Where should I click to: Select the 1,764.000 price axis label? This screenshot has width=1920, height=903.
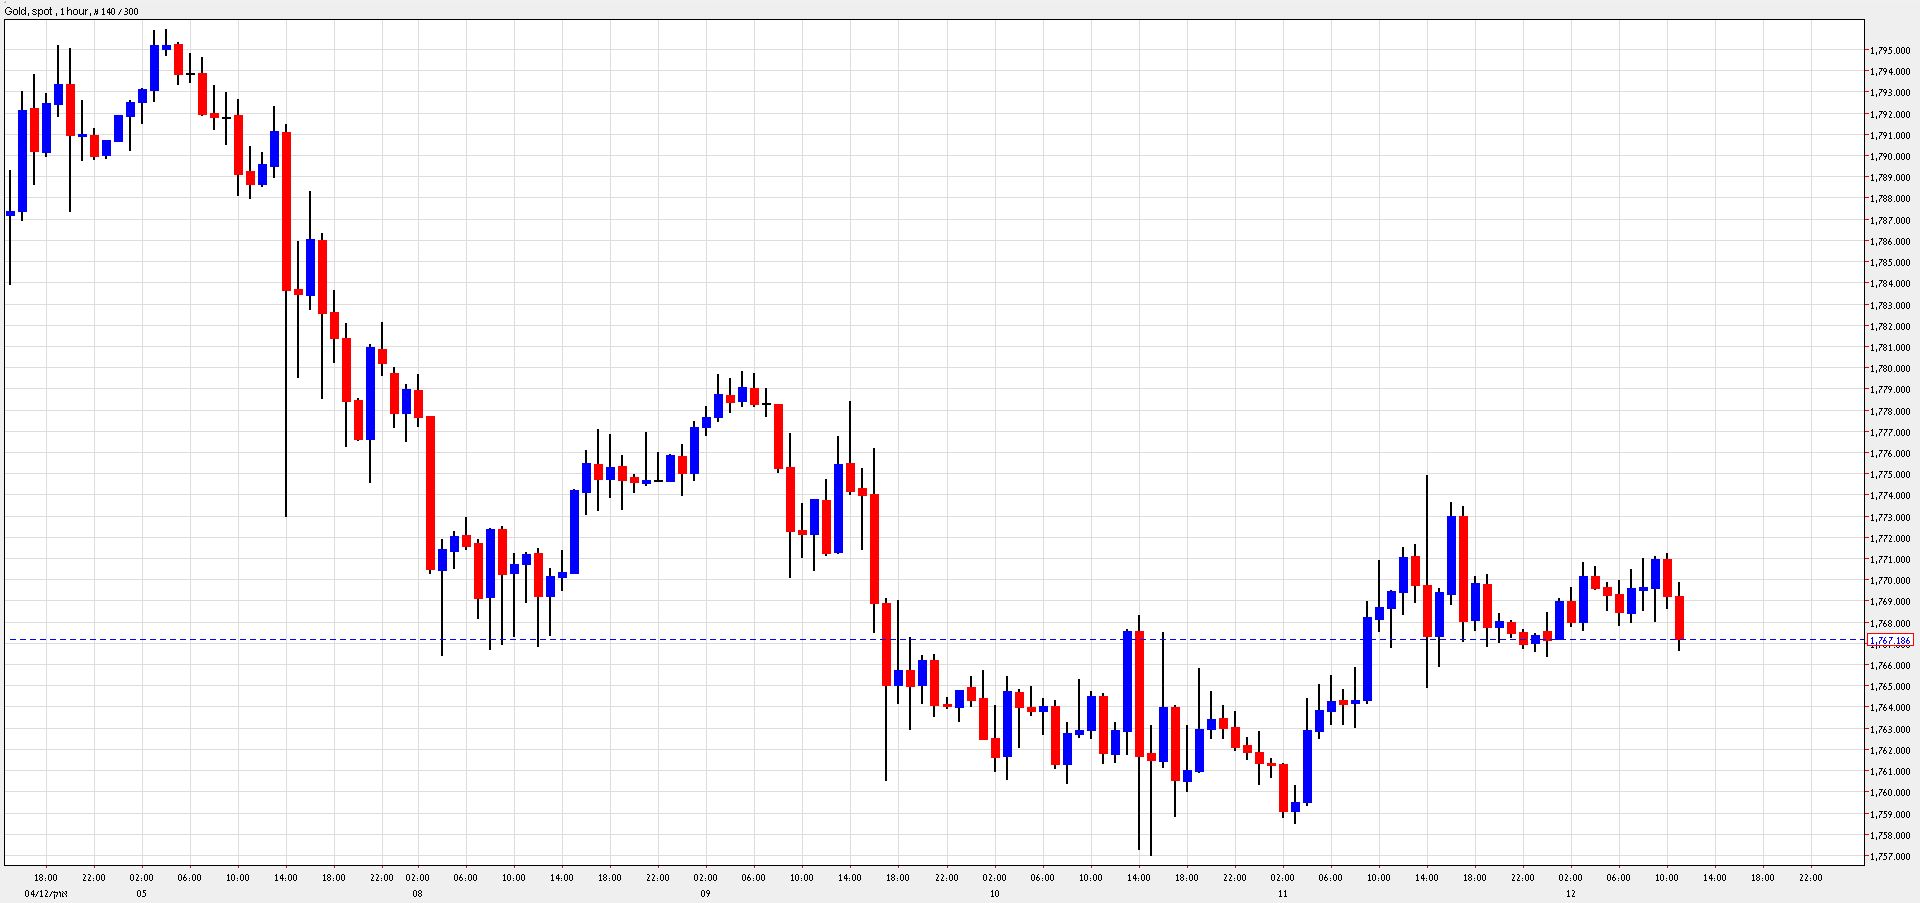click(x=1890, y=708)
